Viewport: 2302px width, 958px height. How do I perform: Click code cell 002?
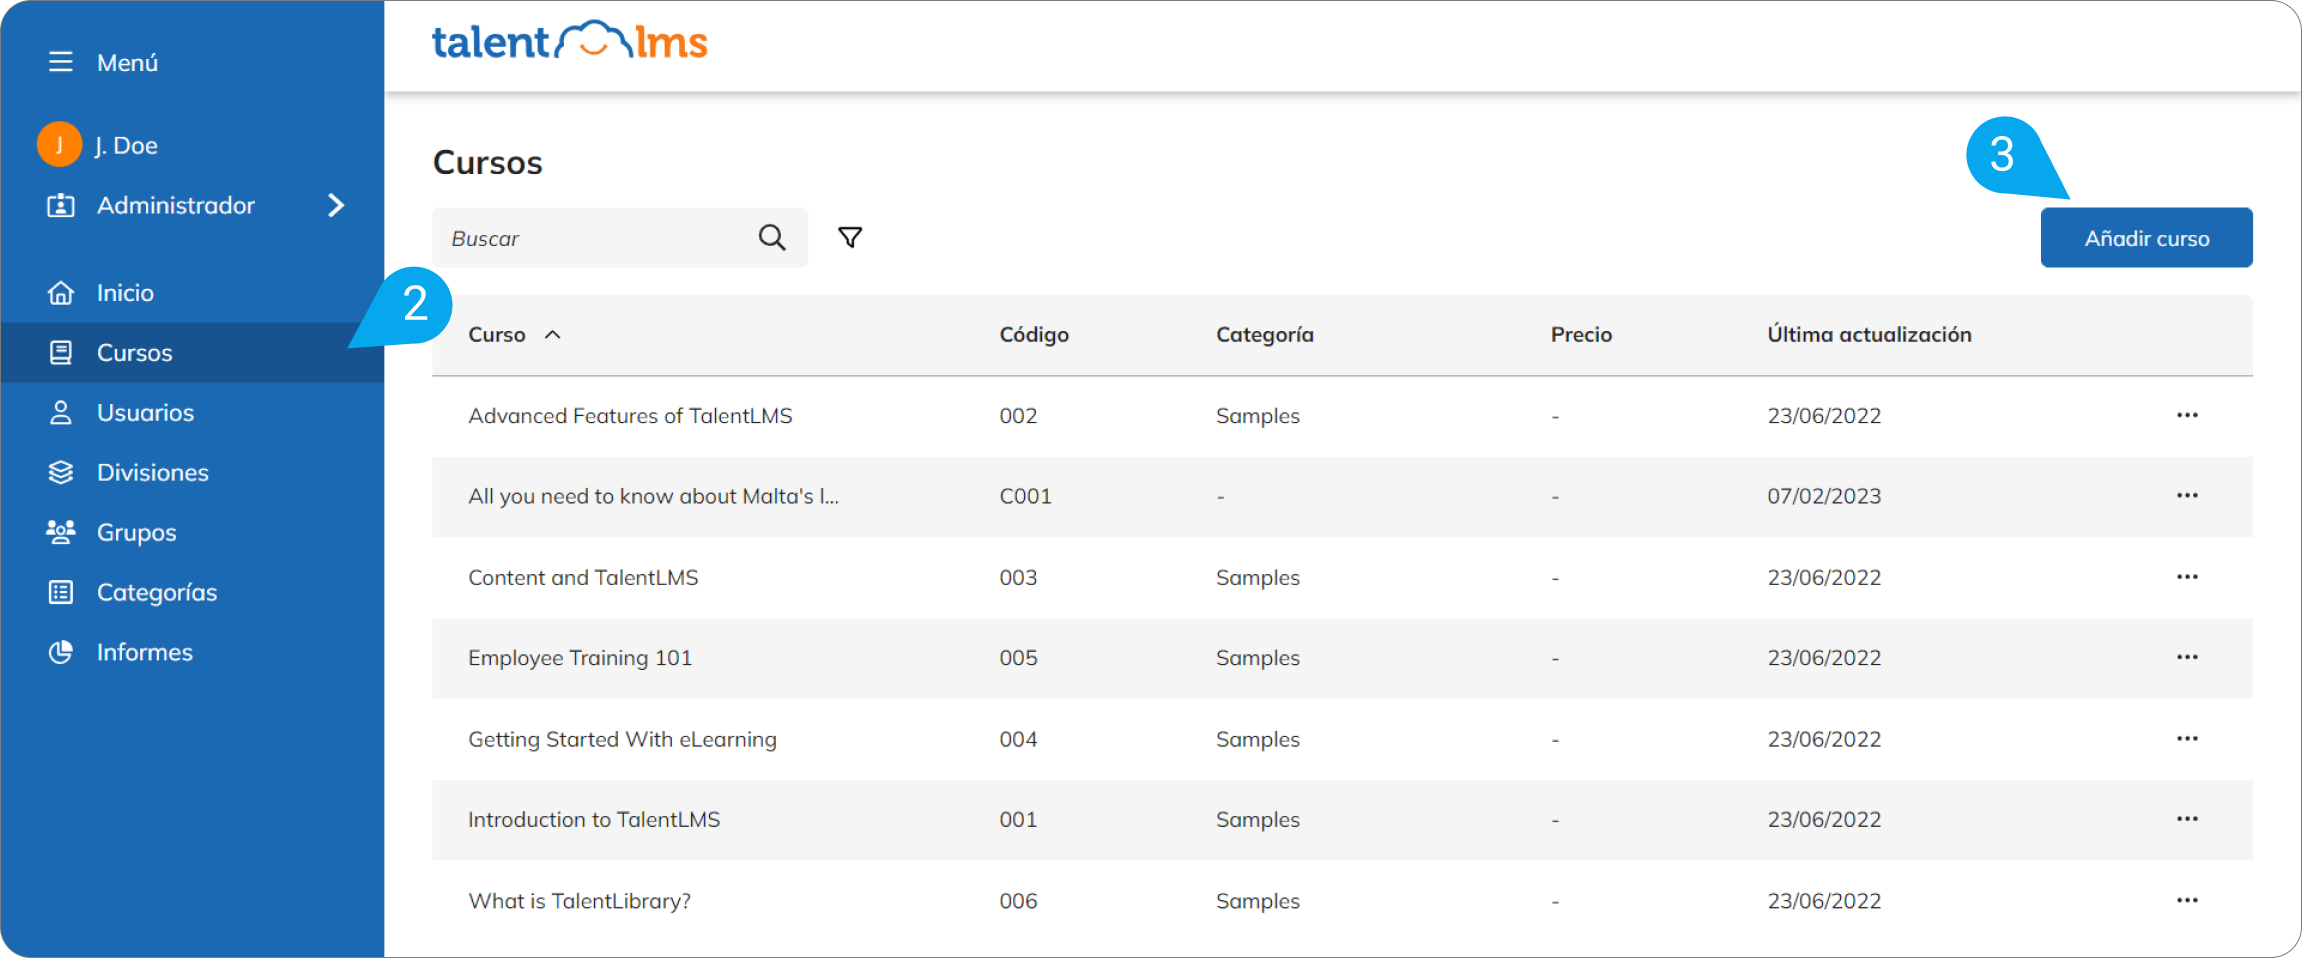[x=1018, y=416]
